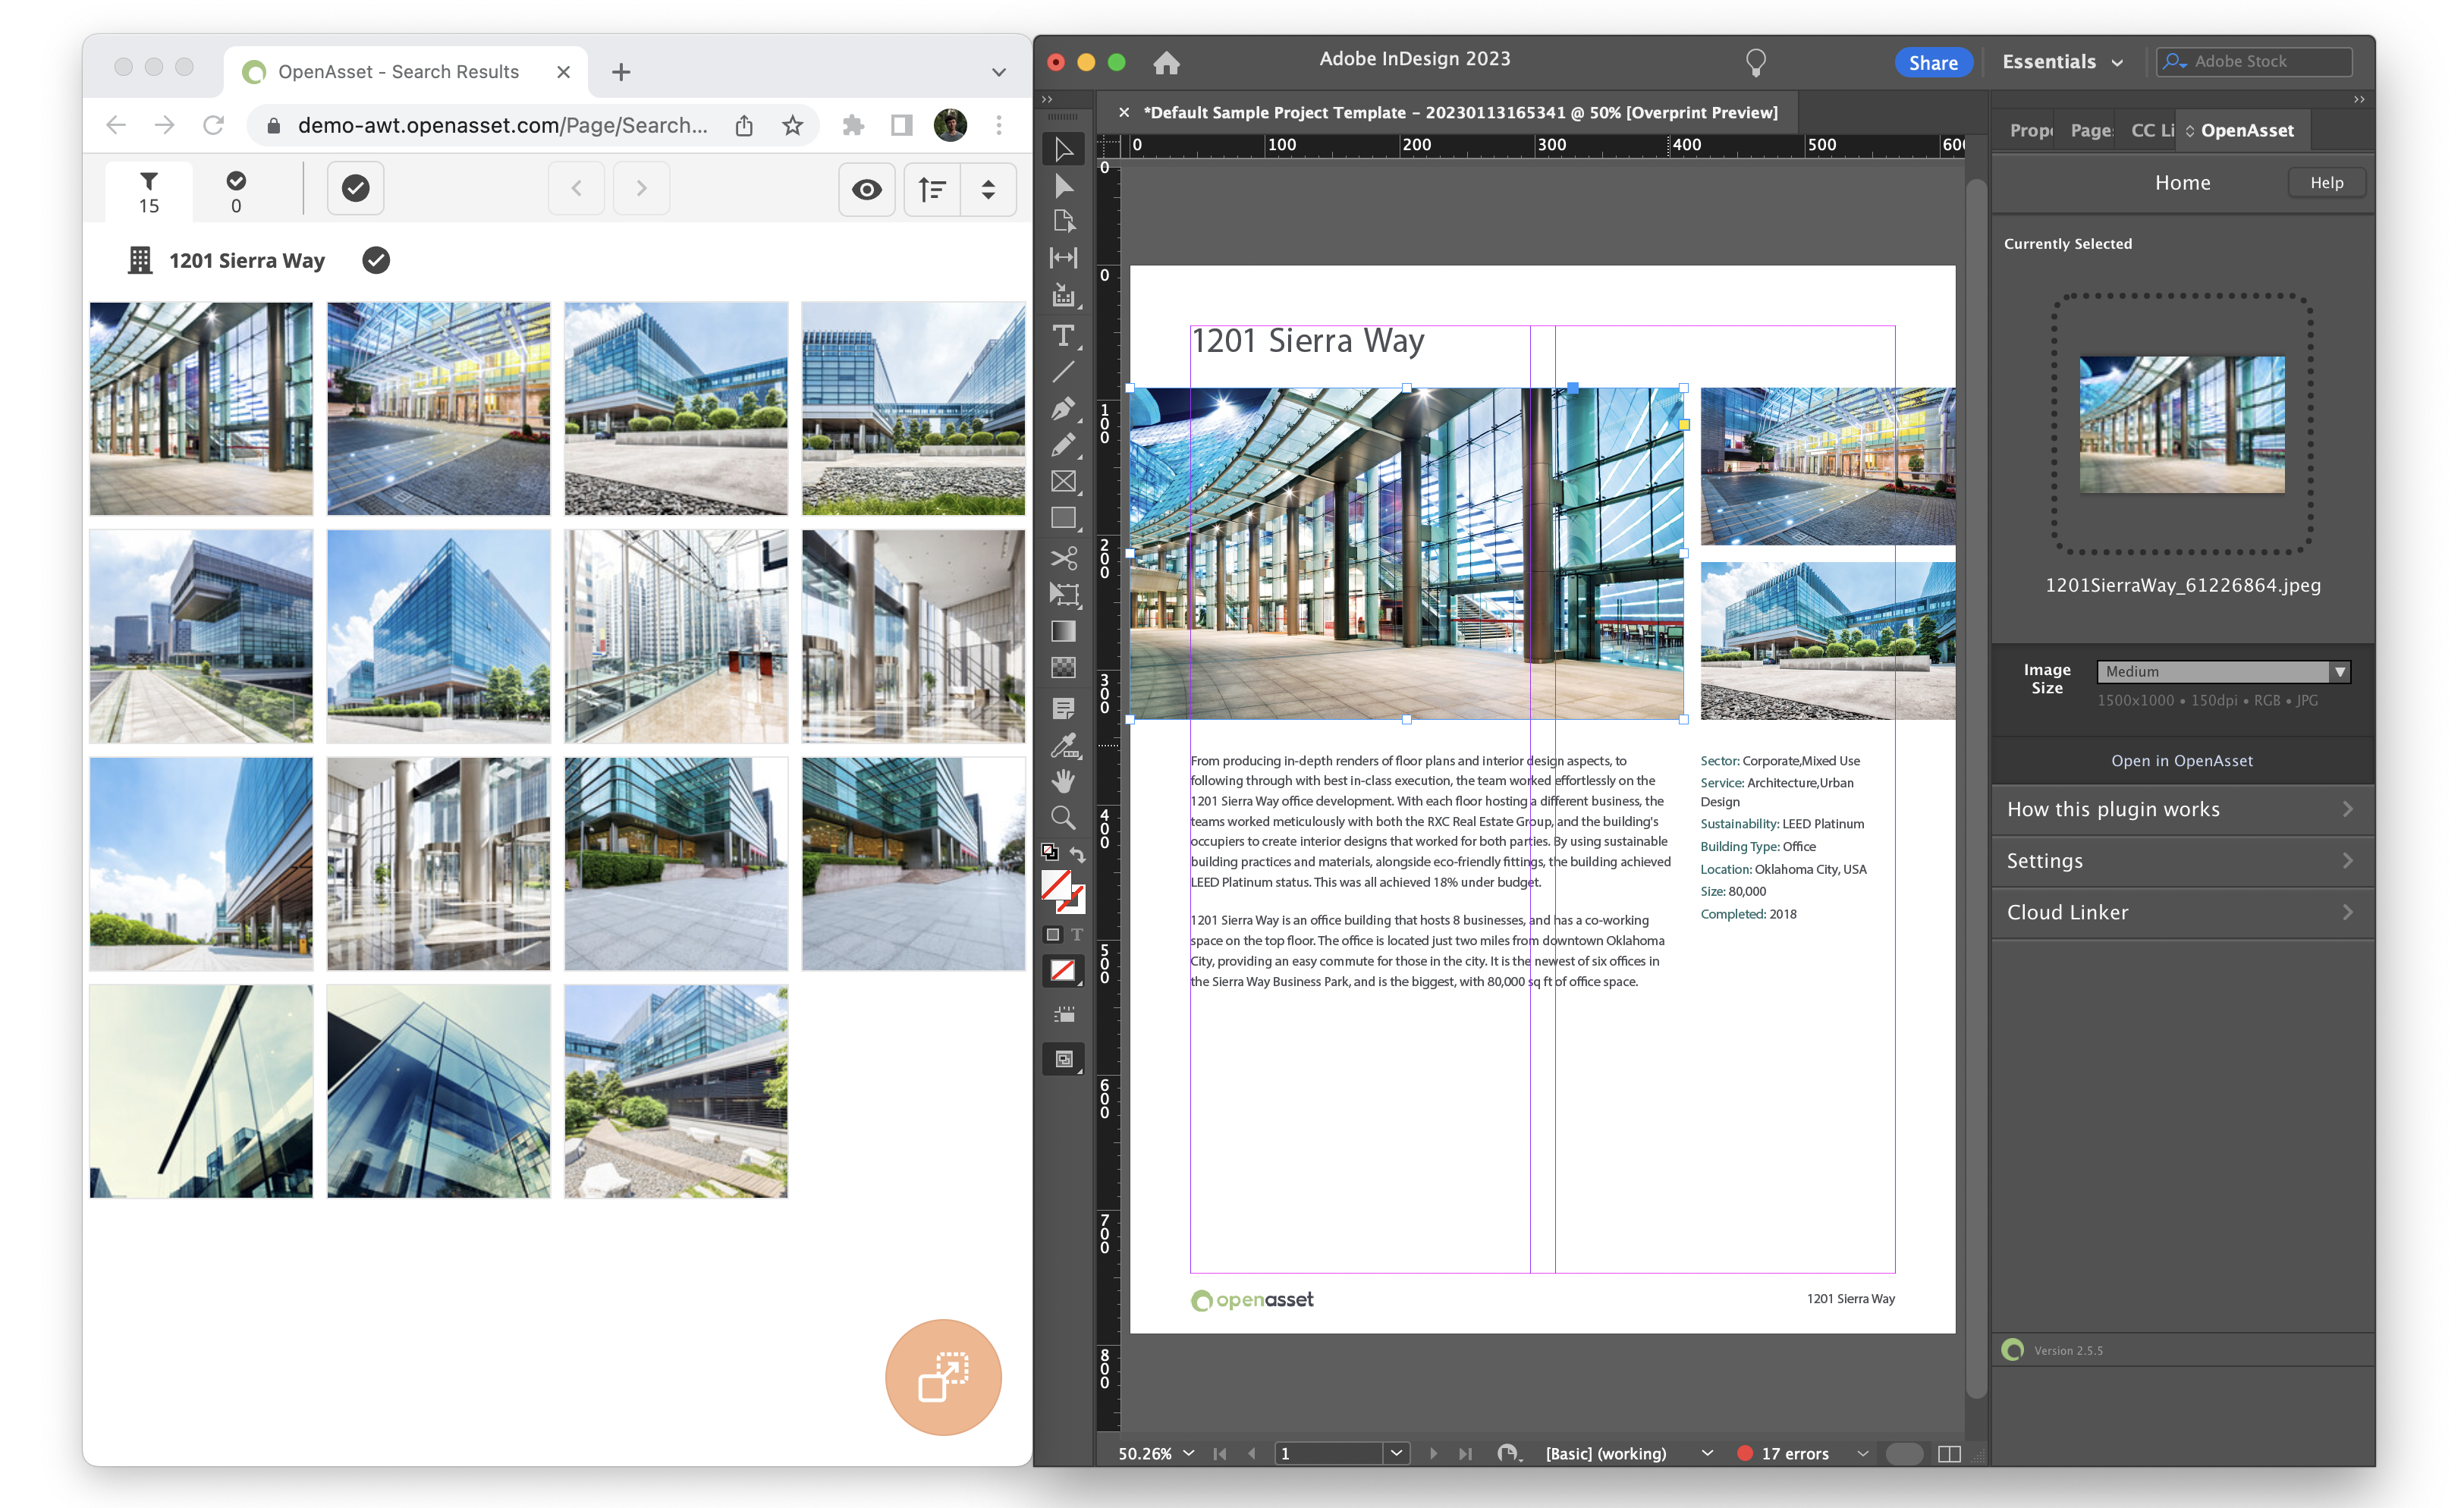
Task: Select the OpenAsset Search Results browser tab
Action: coord(399,72)
